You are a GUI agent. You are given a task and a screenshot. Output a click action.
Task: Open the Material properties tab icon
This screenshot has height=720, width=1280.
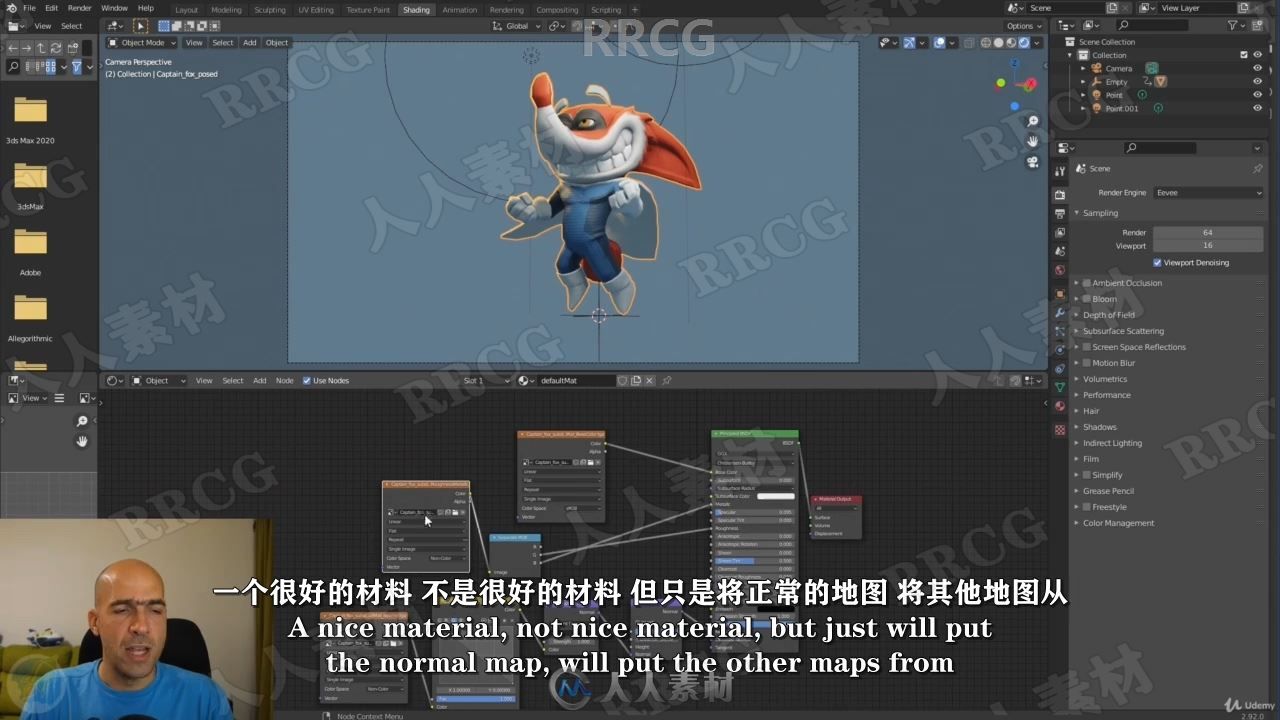click(x=1060, y=406)
